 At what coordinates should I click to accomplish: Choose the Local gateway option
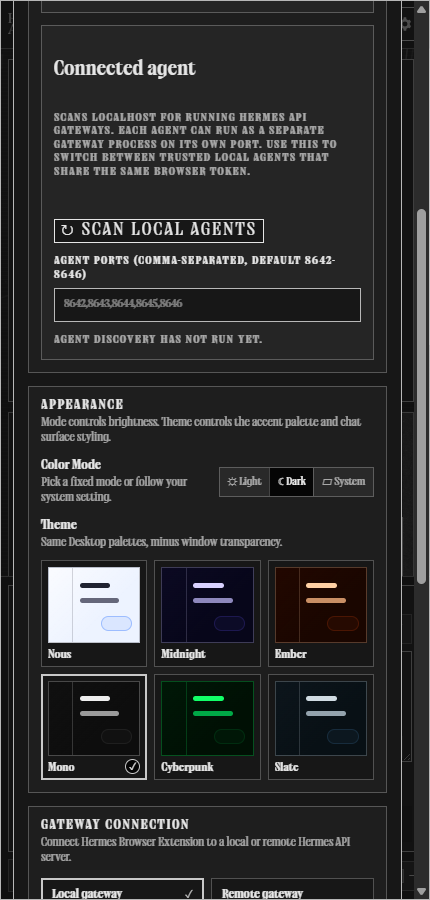122,889
